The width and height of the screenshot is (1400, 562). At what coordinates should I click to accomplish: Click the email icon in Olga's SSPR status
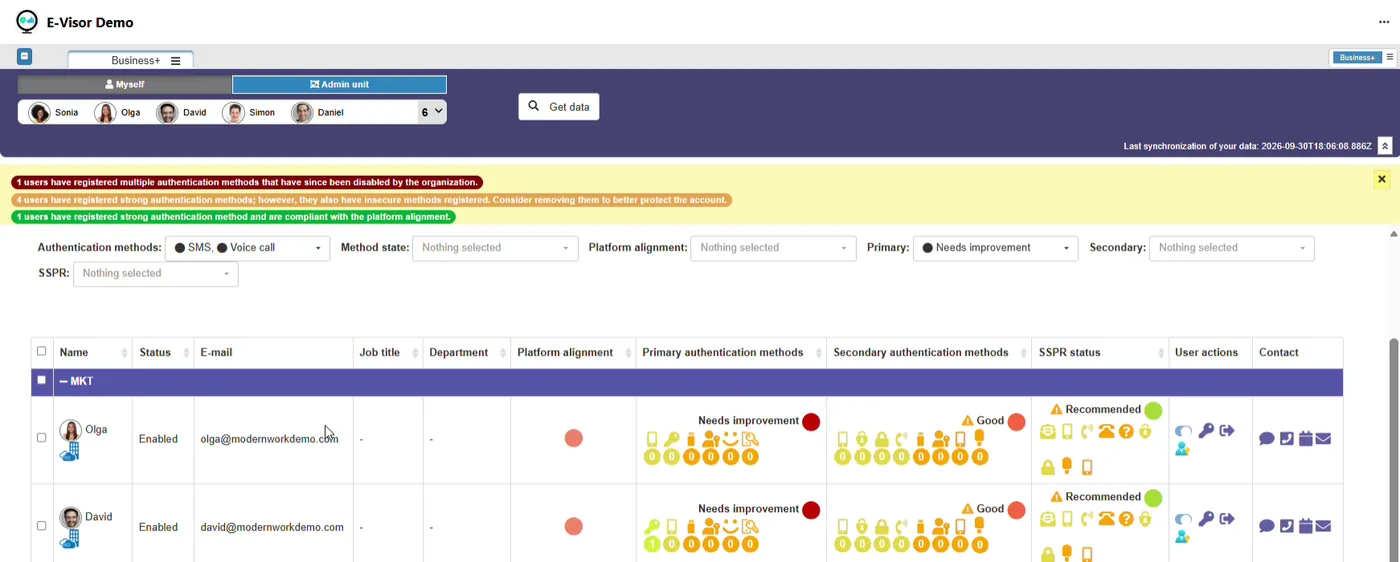[x=1047, y=432]
